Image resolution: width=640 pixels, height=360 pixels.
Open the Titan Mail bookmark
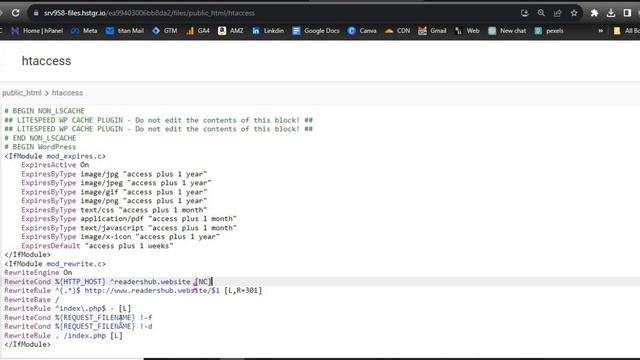125,31
